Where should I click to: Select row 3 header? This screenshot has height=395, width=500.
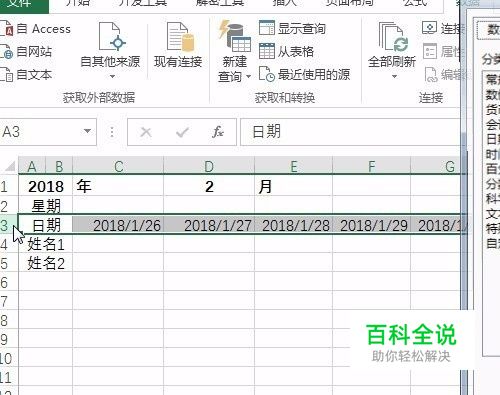tap(9, 225)
